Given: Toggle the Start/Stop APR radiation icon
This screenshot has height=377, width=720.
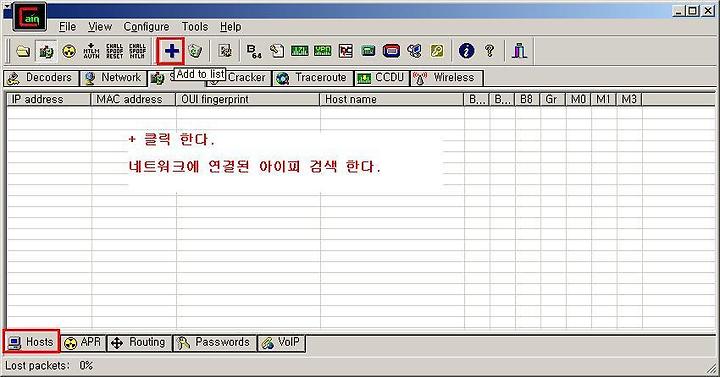Looking at the screenshot, I should click(x=69, y=51).
